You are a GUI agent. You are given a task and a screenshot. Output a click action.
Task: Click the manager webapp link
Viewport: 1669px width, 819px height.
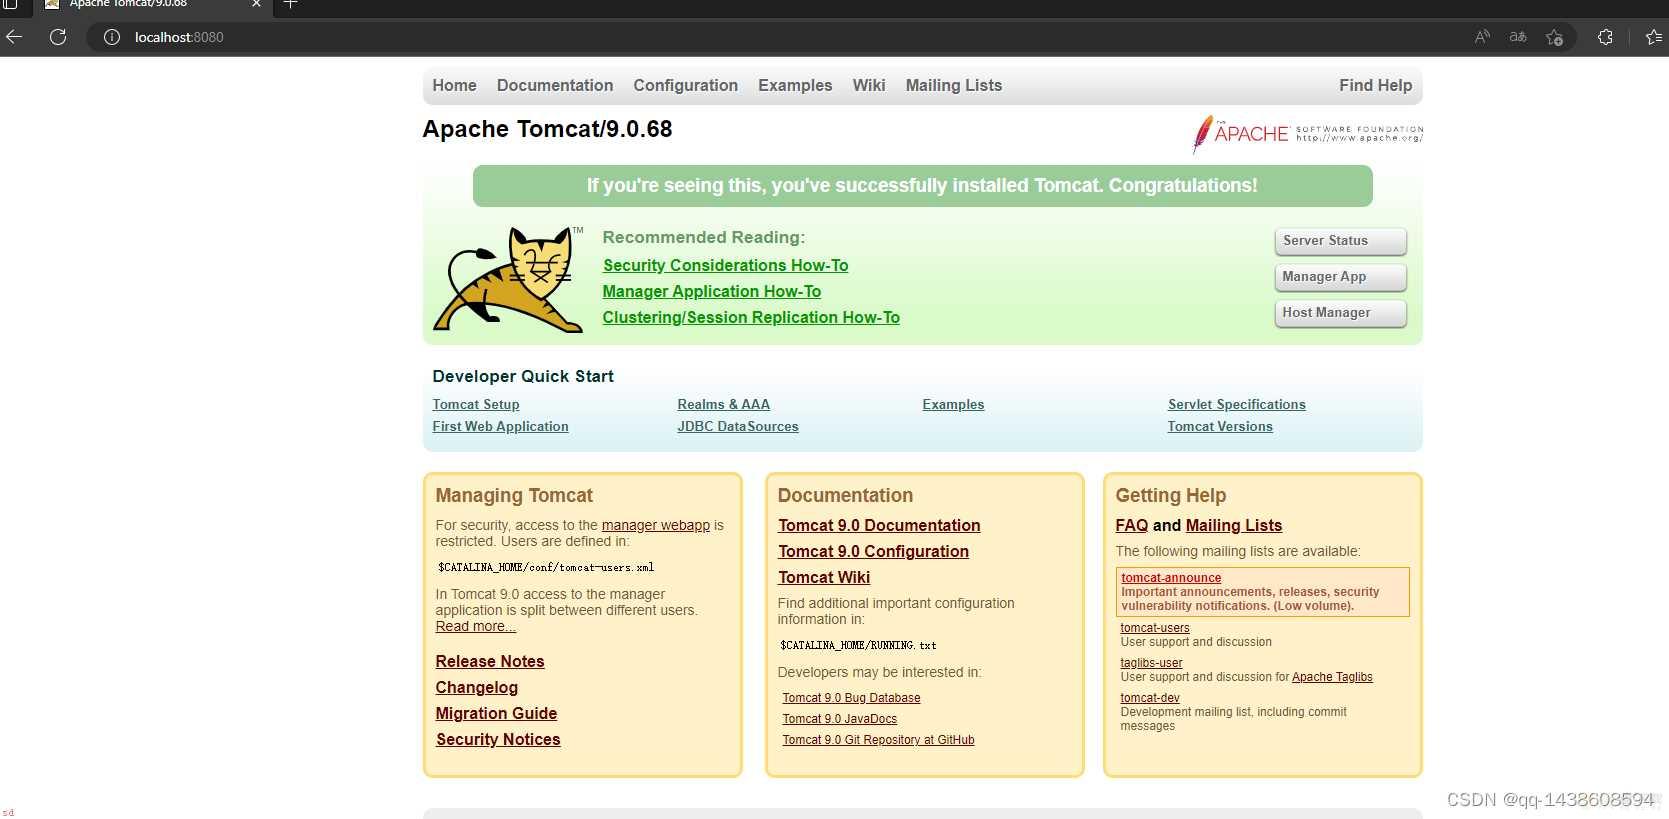(656, 525)
